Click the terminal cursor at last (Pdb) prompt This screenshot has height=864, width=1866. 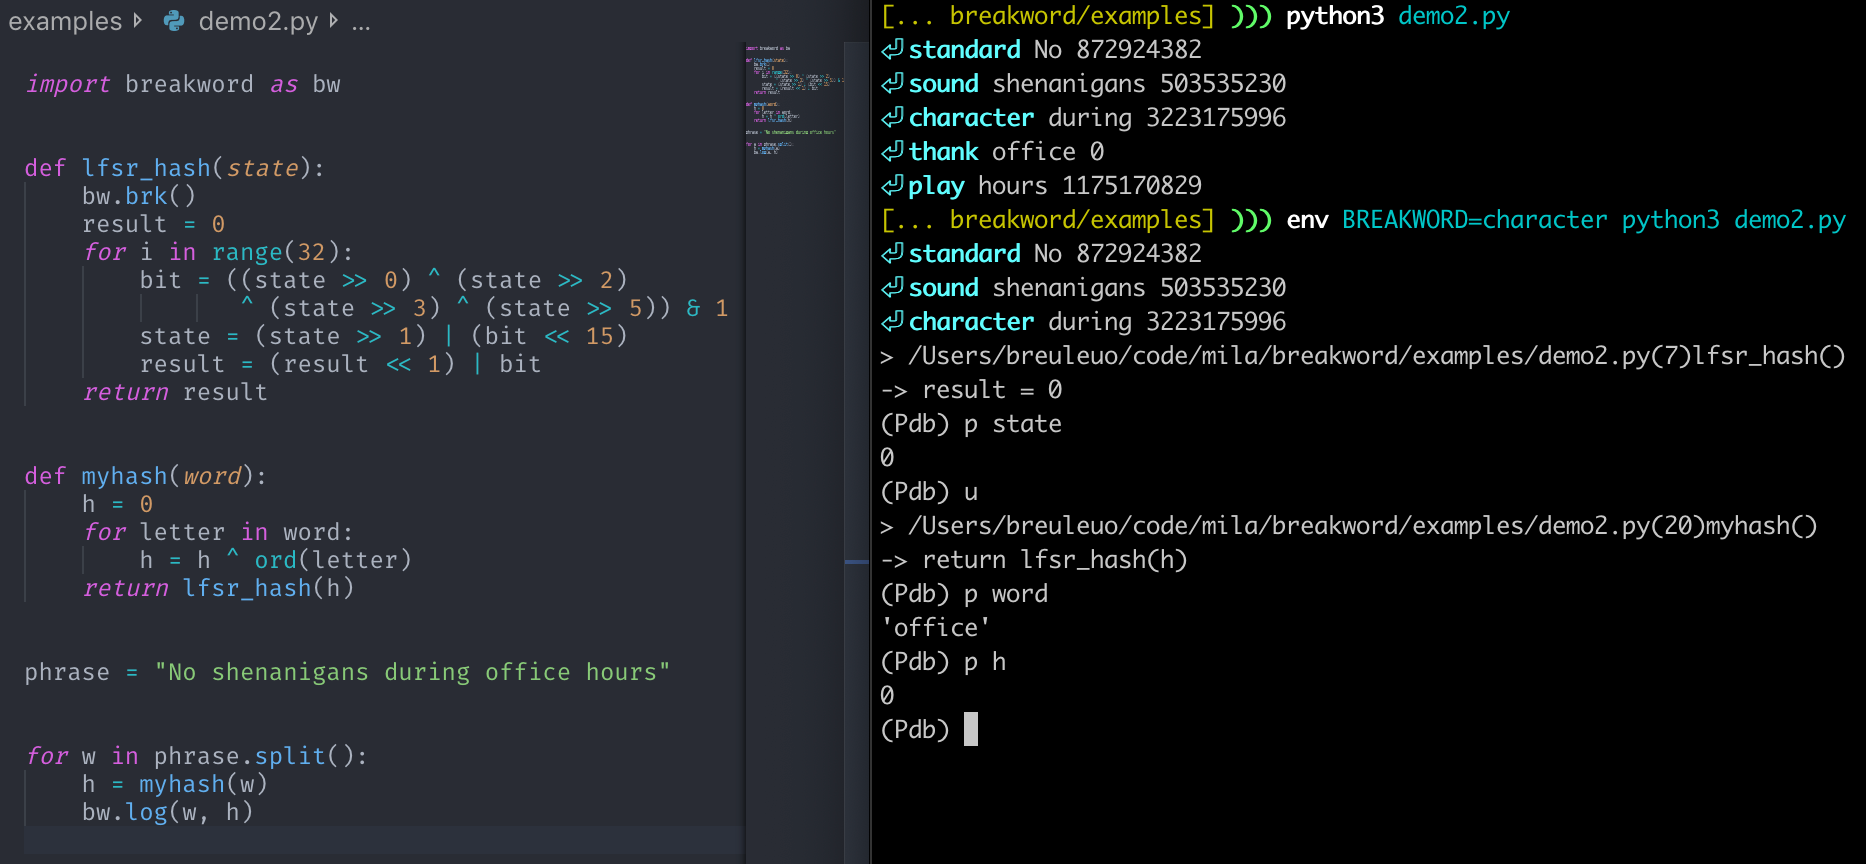970,729
